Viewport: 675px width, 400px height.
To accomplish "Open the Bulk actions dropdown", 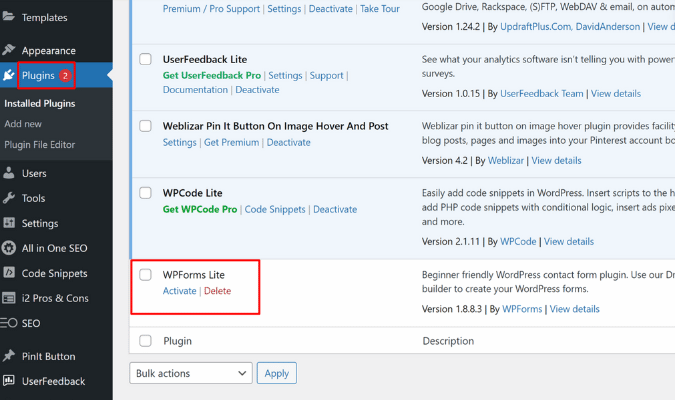I will (191, 373).
